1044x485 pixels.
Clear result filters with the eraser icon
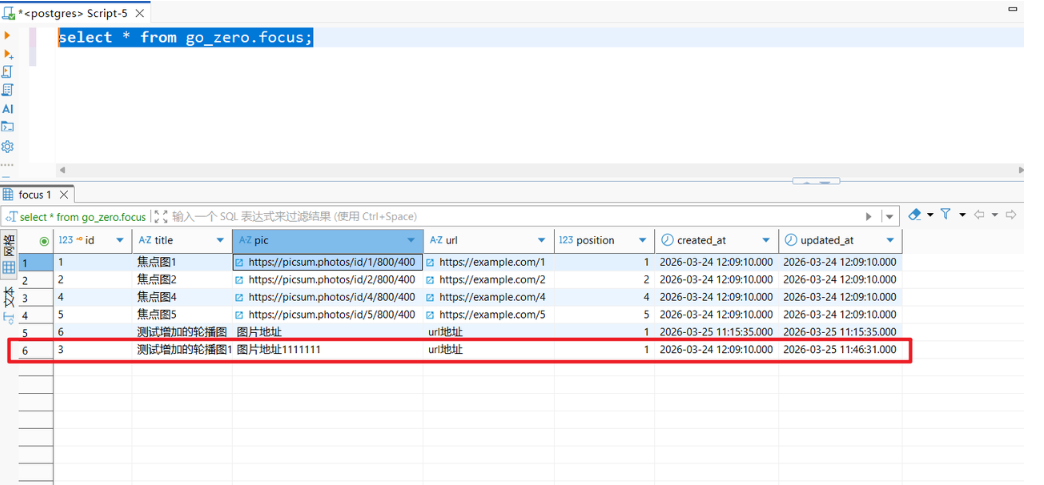915,215
